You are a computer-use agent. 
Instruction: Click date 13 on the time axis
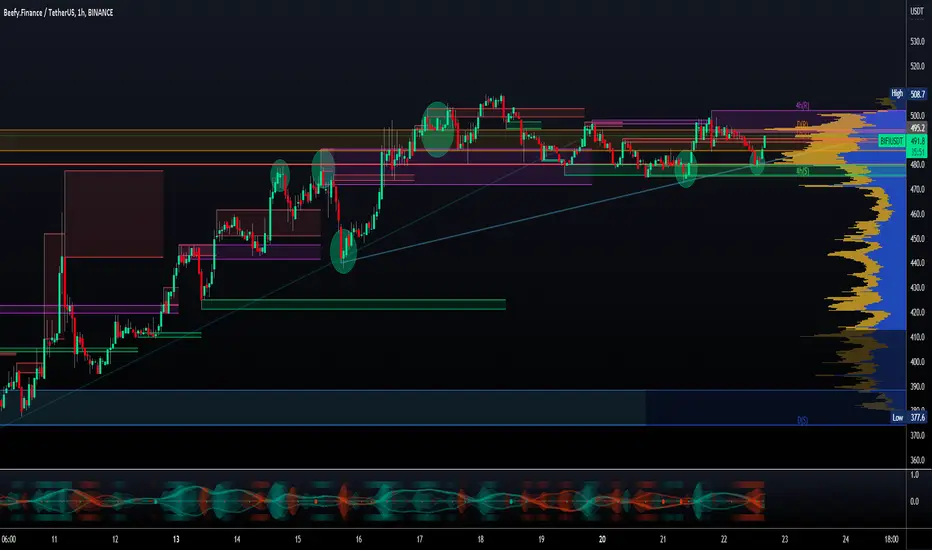coord(176,539)
